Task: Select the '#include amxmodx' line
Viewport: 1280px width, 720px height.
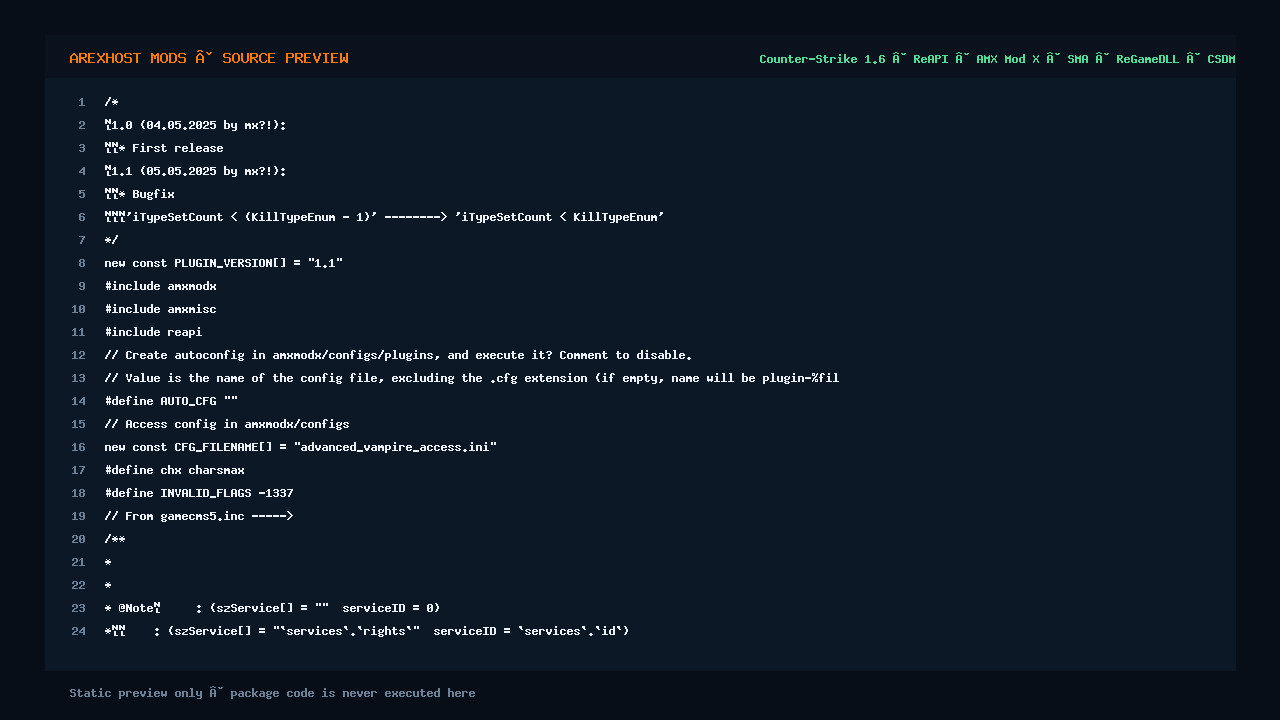Action: [161, 286]
